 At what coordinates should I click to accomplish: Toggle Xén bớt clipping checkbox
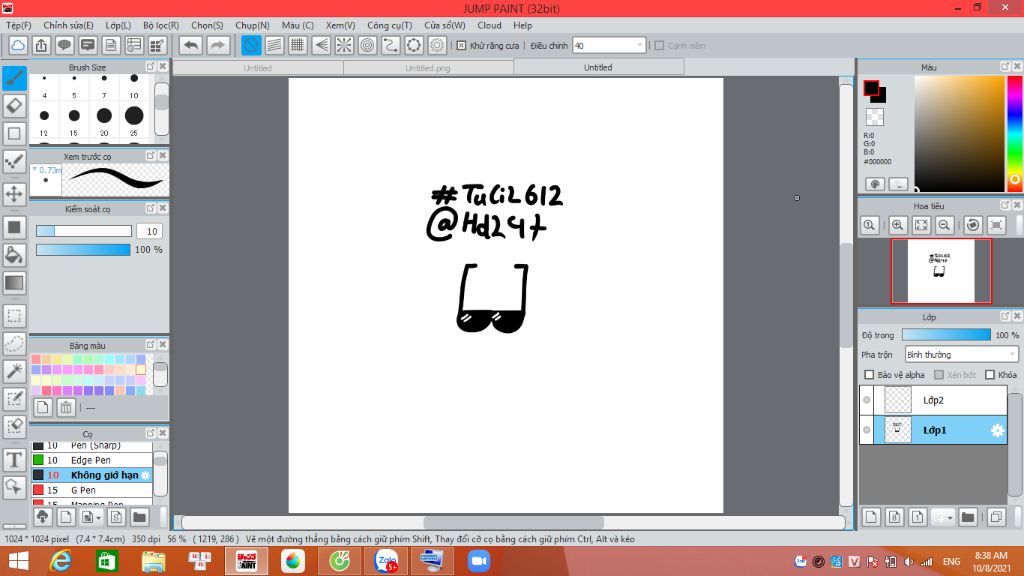(939, 375)
